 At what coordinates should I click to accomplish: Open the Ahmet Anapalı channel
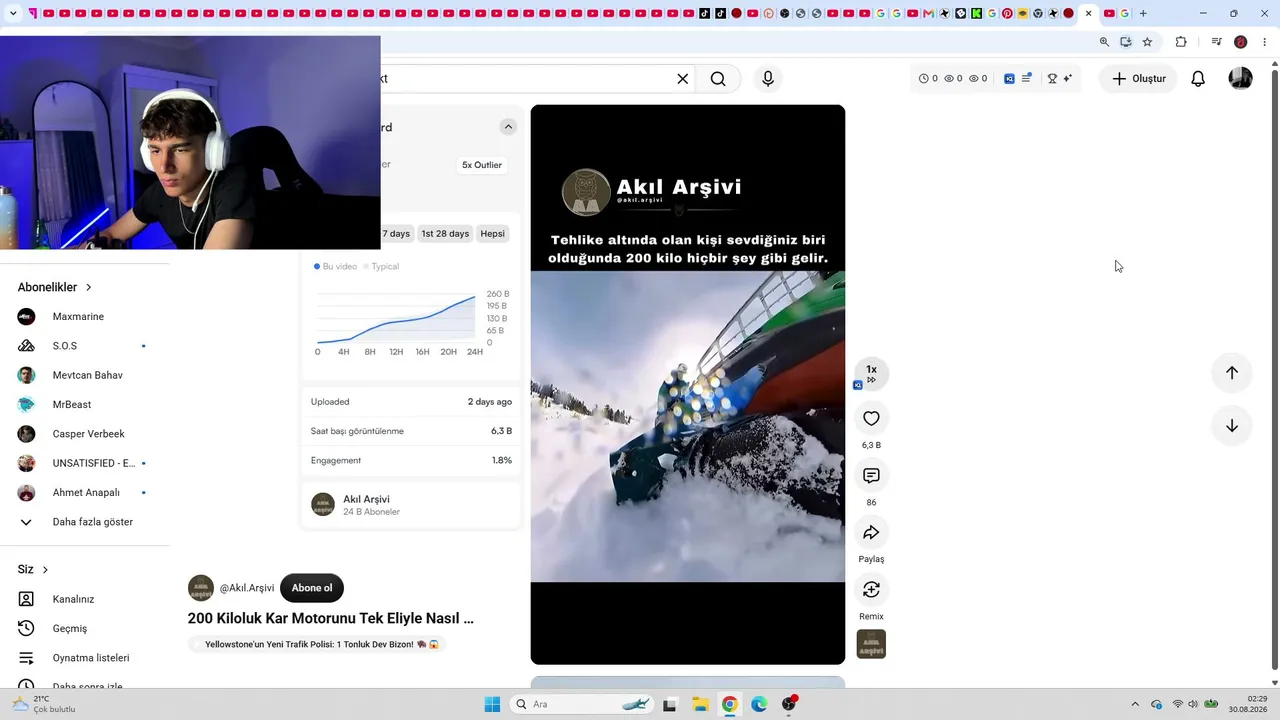pos(85,493)
